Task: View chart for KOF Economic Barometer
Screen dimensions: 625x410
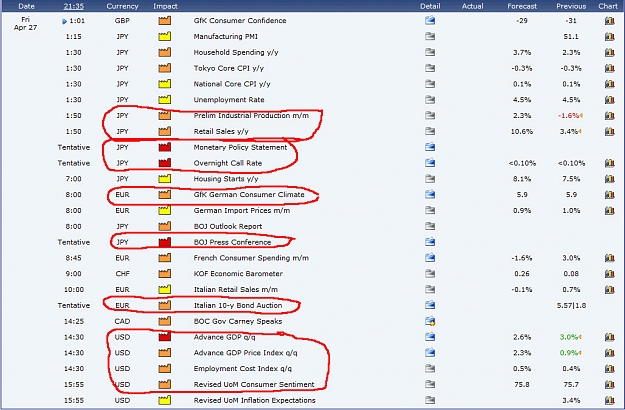Action: point(609,274)
